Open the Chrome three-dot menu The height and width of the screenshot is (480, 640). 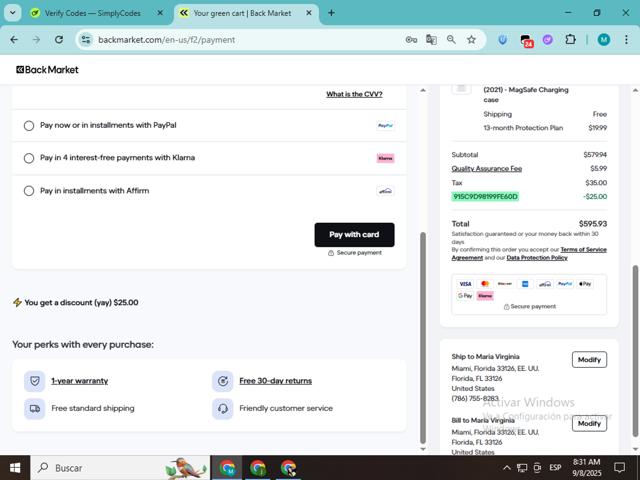[626, 40]
